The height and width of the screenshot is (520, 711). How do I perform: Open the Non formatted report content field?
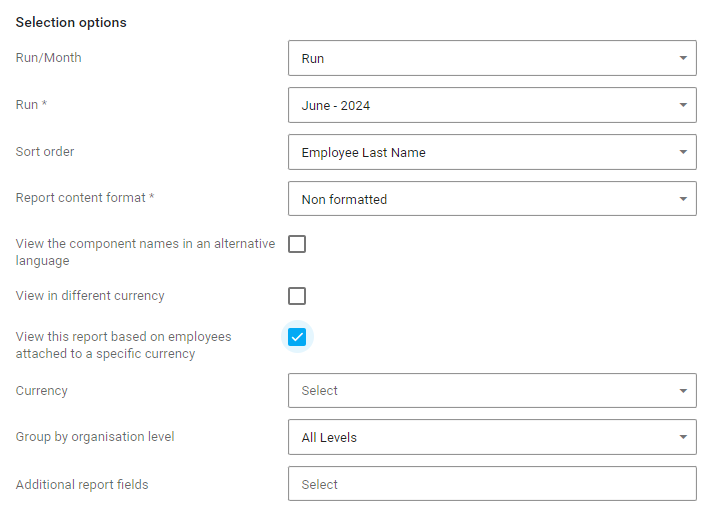(480, 199)
